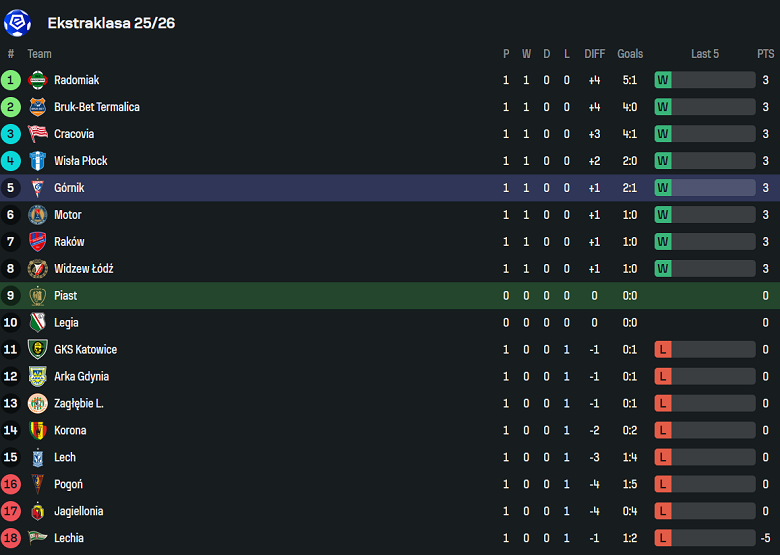The image size is (780, 555).
Task: Click the Goals column header
Action: [630, 54]
